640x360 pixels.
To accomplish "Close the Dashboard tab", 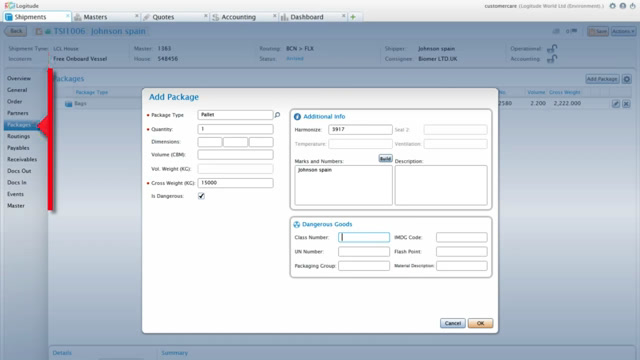I will pos(344,16).
